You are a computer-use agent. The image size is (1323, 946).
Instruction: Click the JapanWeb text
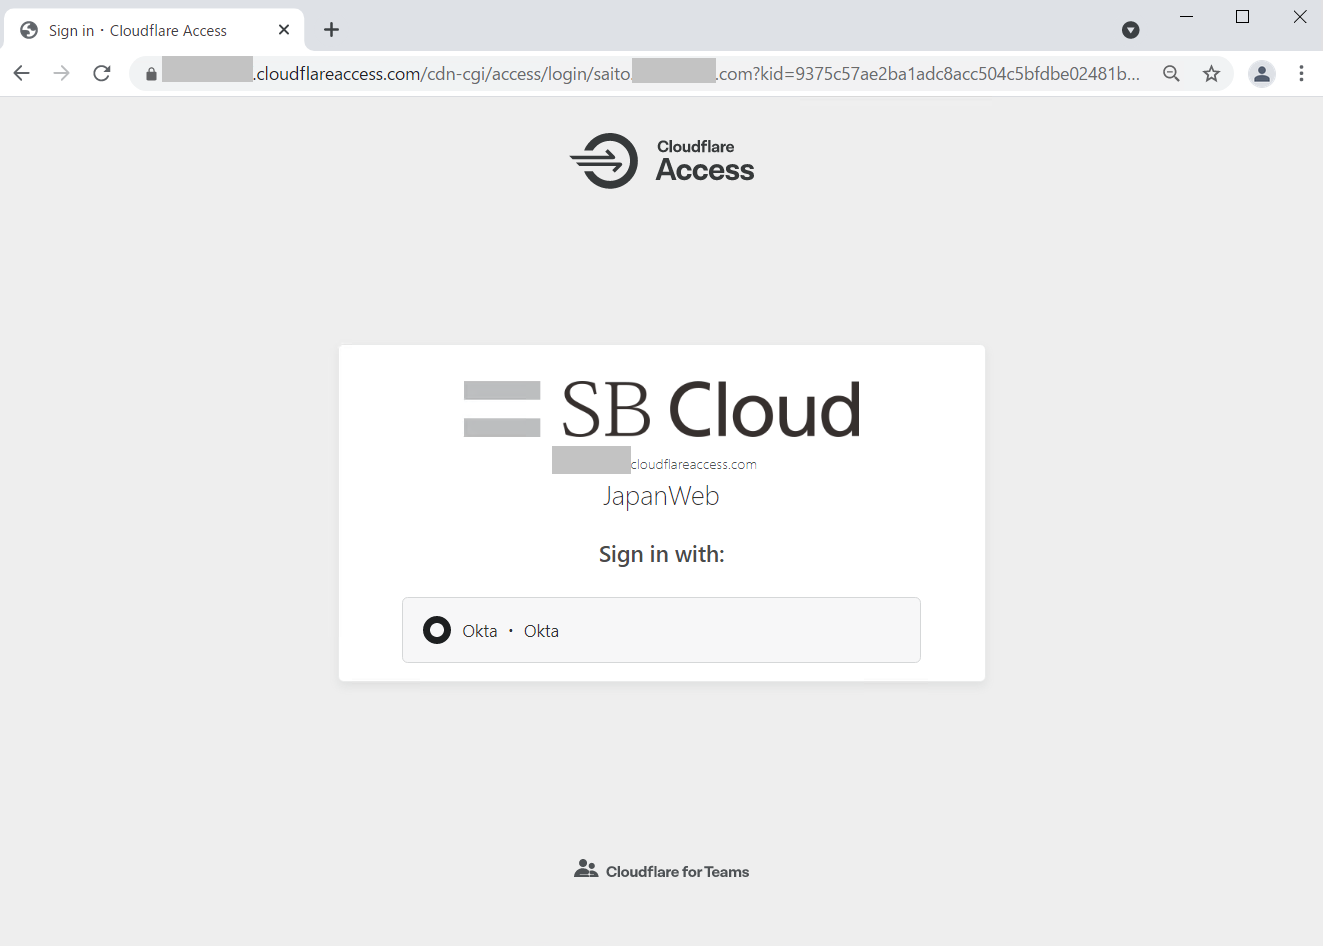(661, 496)
